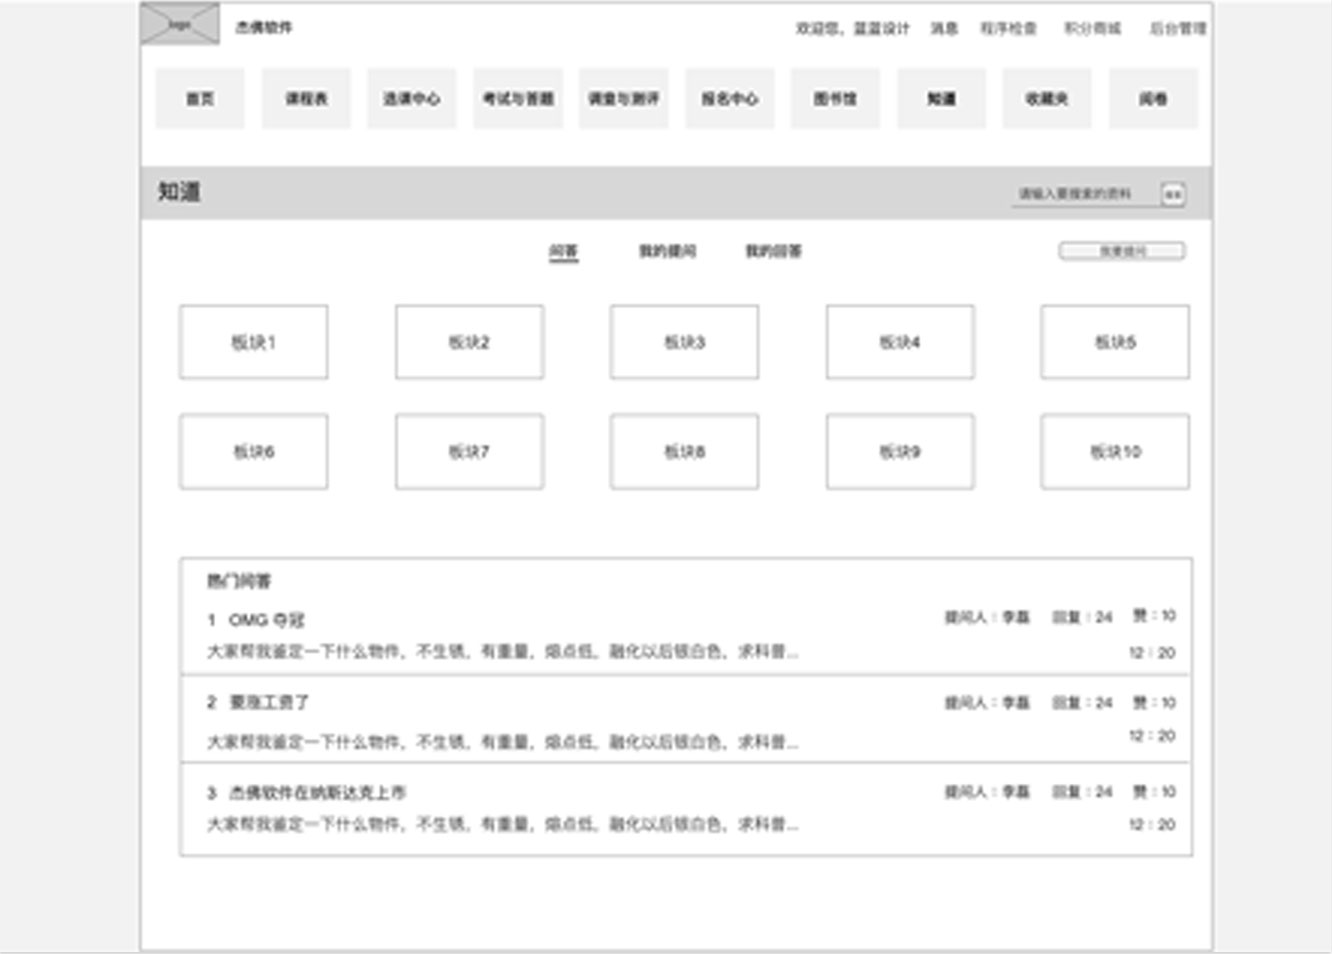Select the 板块1 category box
The height and width of the screenshot is (954, 1332).
pos(254,342)
